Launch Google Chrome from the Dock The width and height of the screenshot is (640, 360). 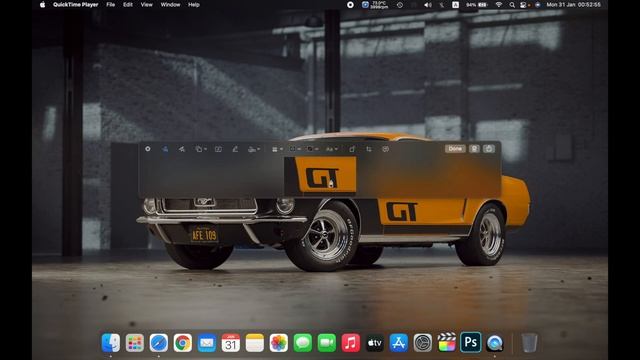click(x=183, y=342)
